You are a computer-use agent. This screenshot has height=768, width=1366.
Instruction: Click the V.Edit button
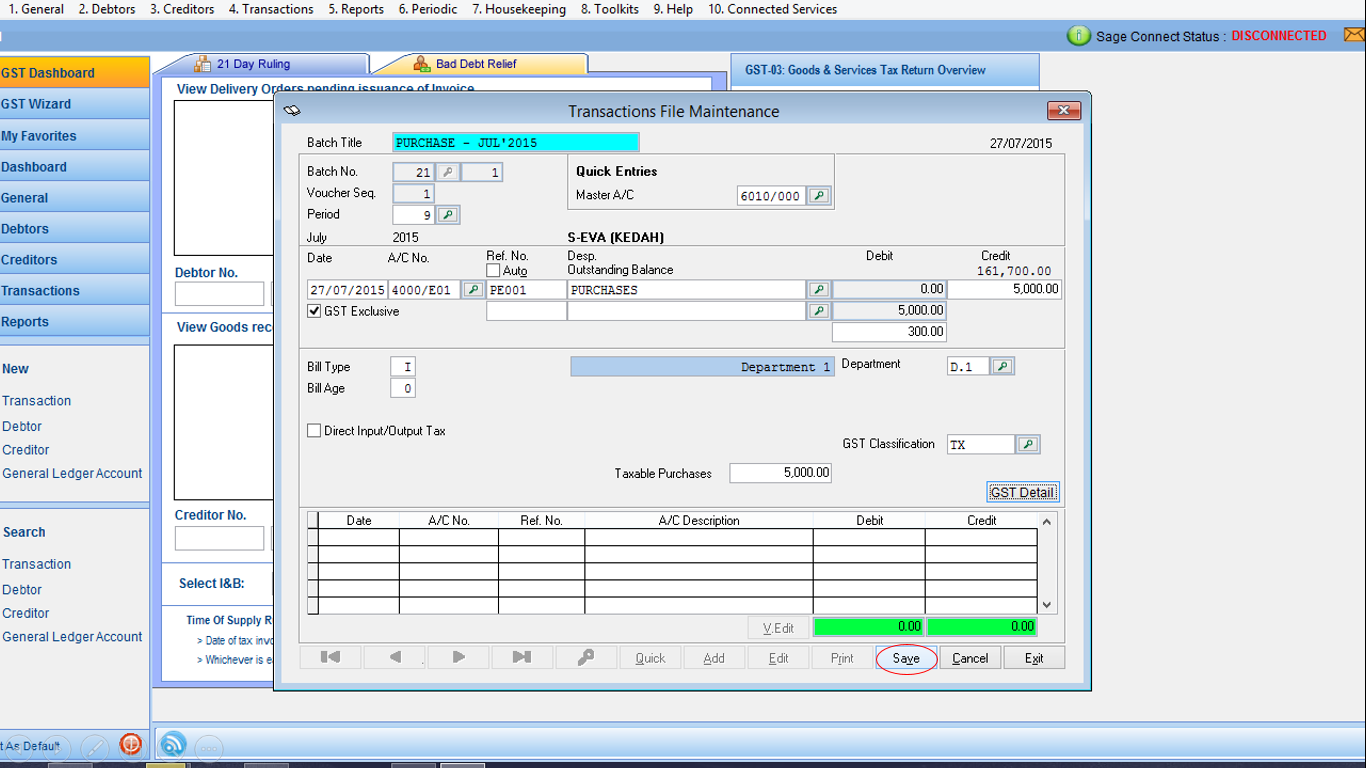pyautogui.click(x=778, y=628)
